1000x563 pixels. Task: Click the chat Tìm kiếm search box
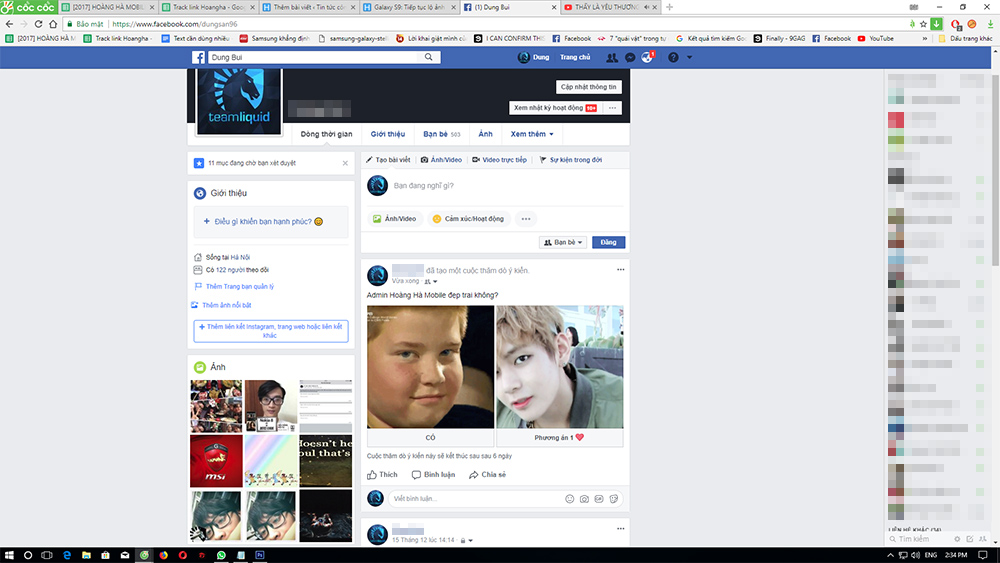[918, 539]
